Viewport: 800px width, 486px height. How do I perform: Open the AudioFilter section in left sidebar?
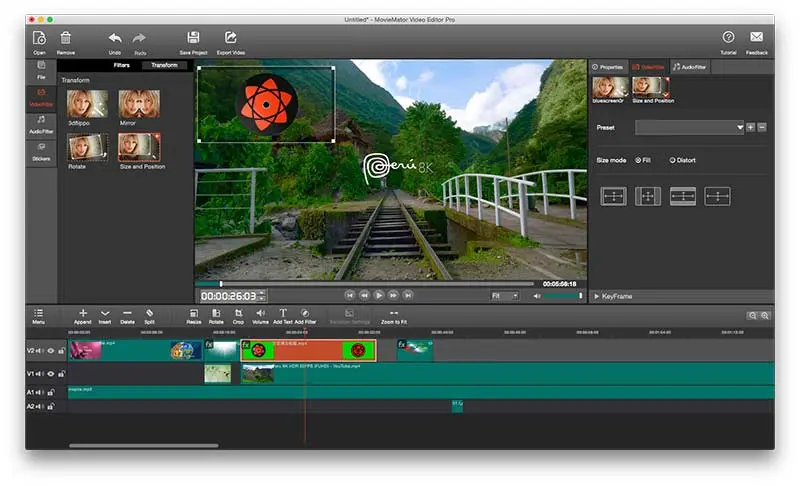point(41,124)
